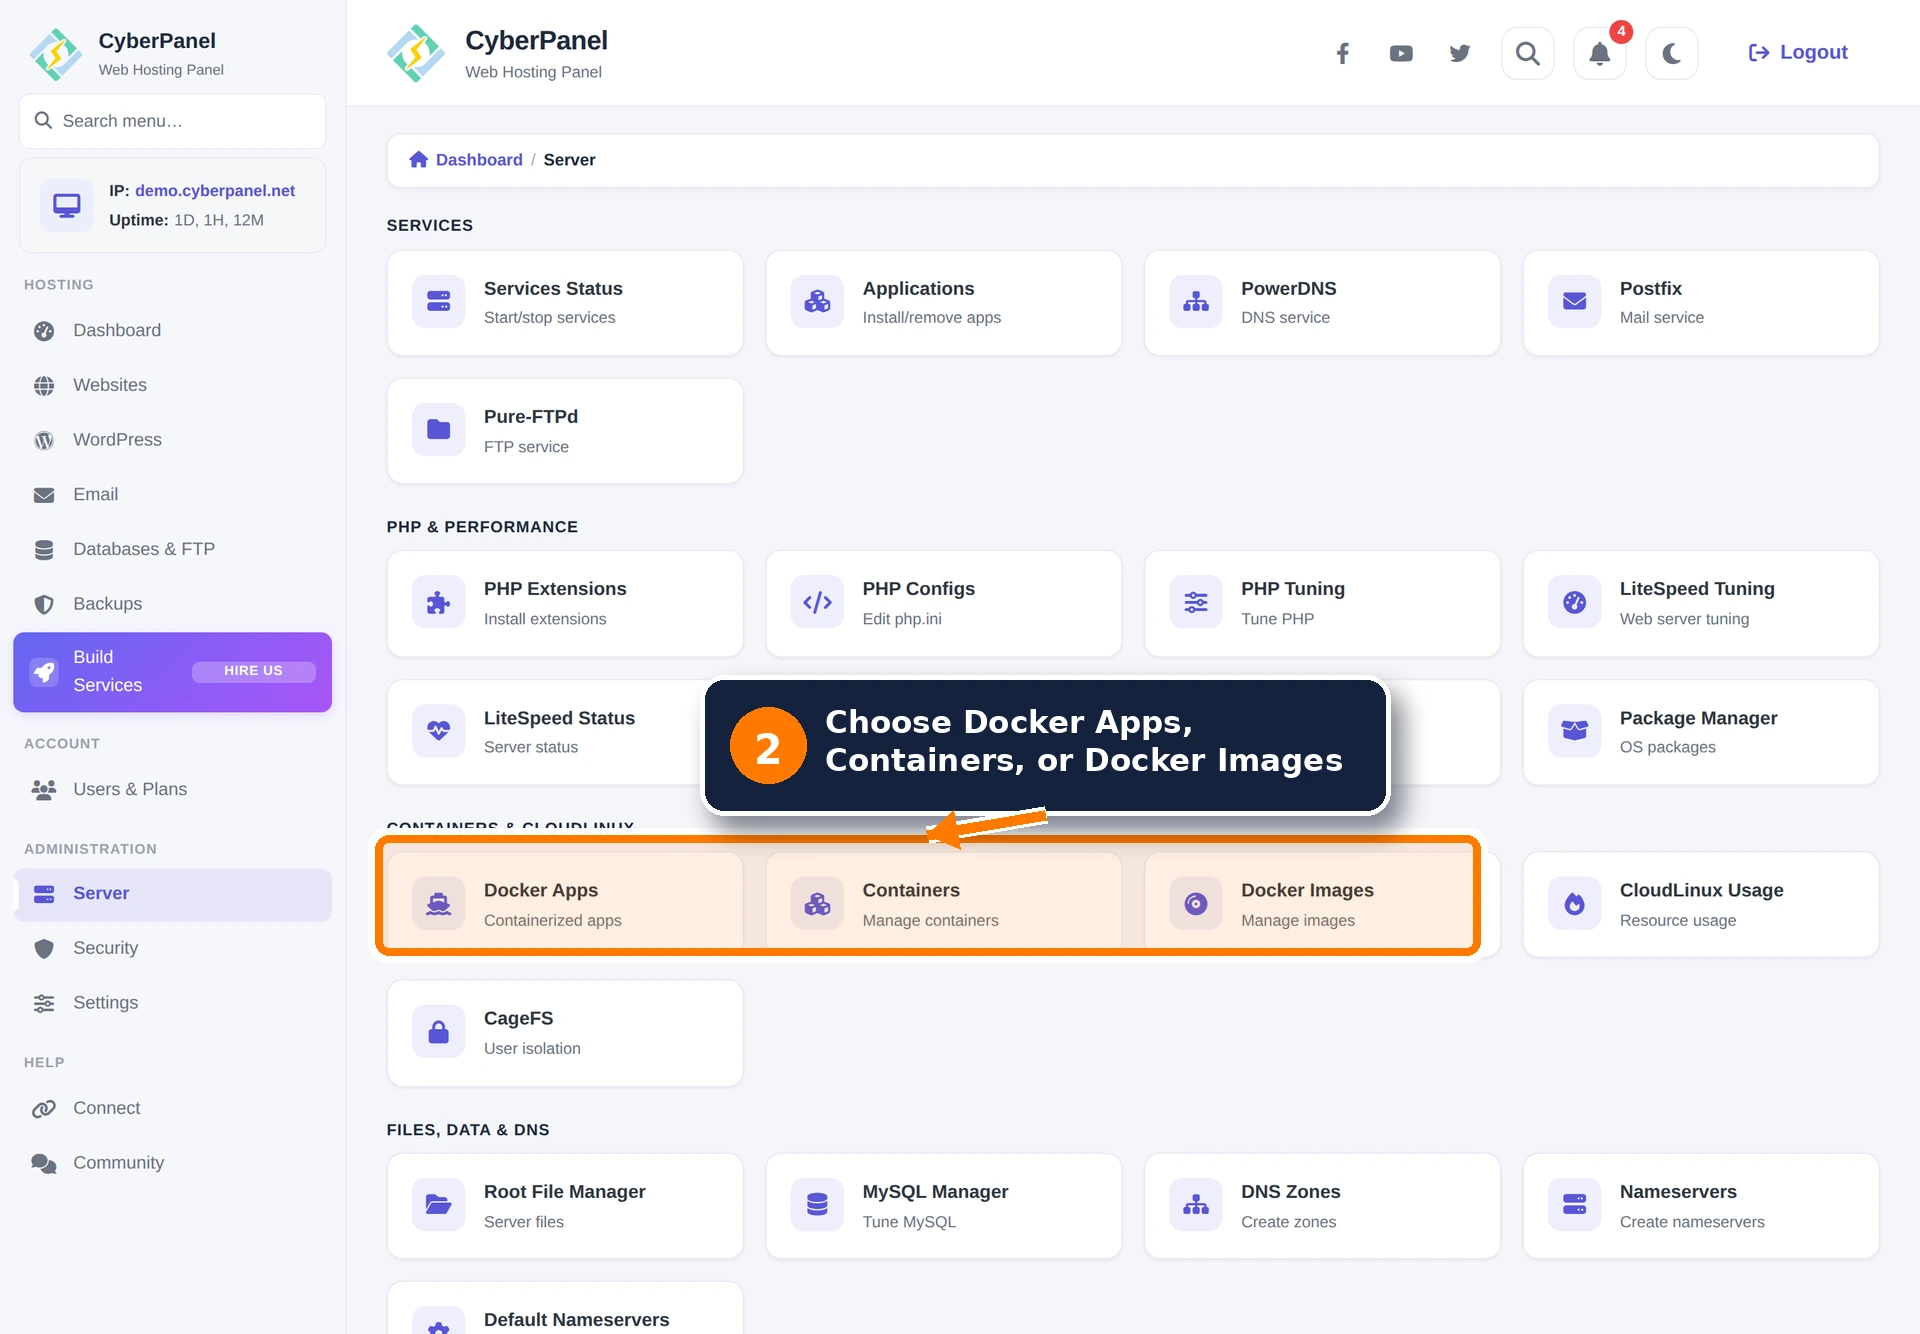Click CyberPanel logo in top header
Image resolution: width=1920 pixels, height=1334 pixels.
point(415,53)
